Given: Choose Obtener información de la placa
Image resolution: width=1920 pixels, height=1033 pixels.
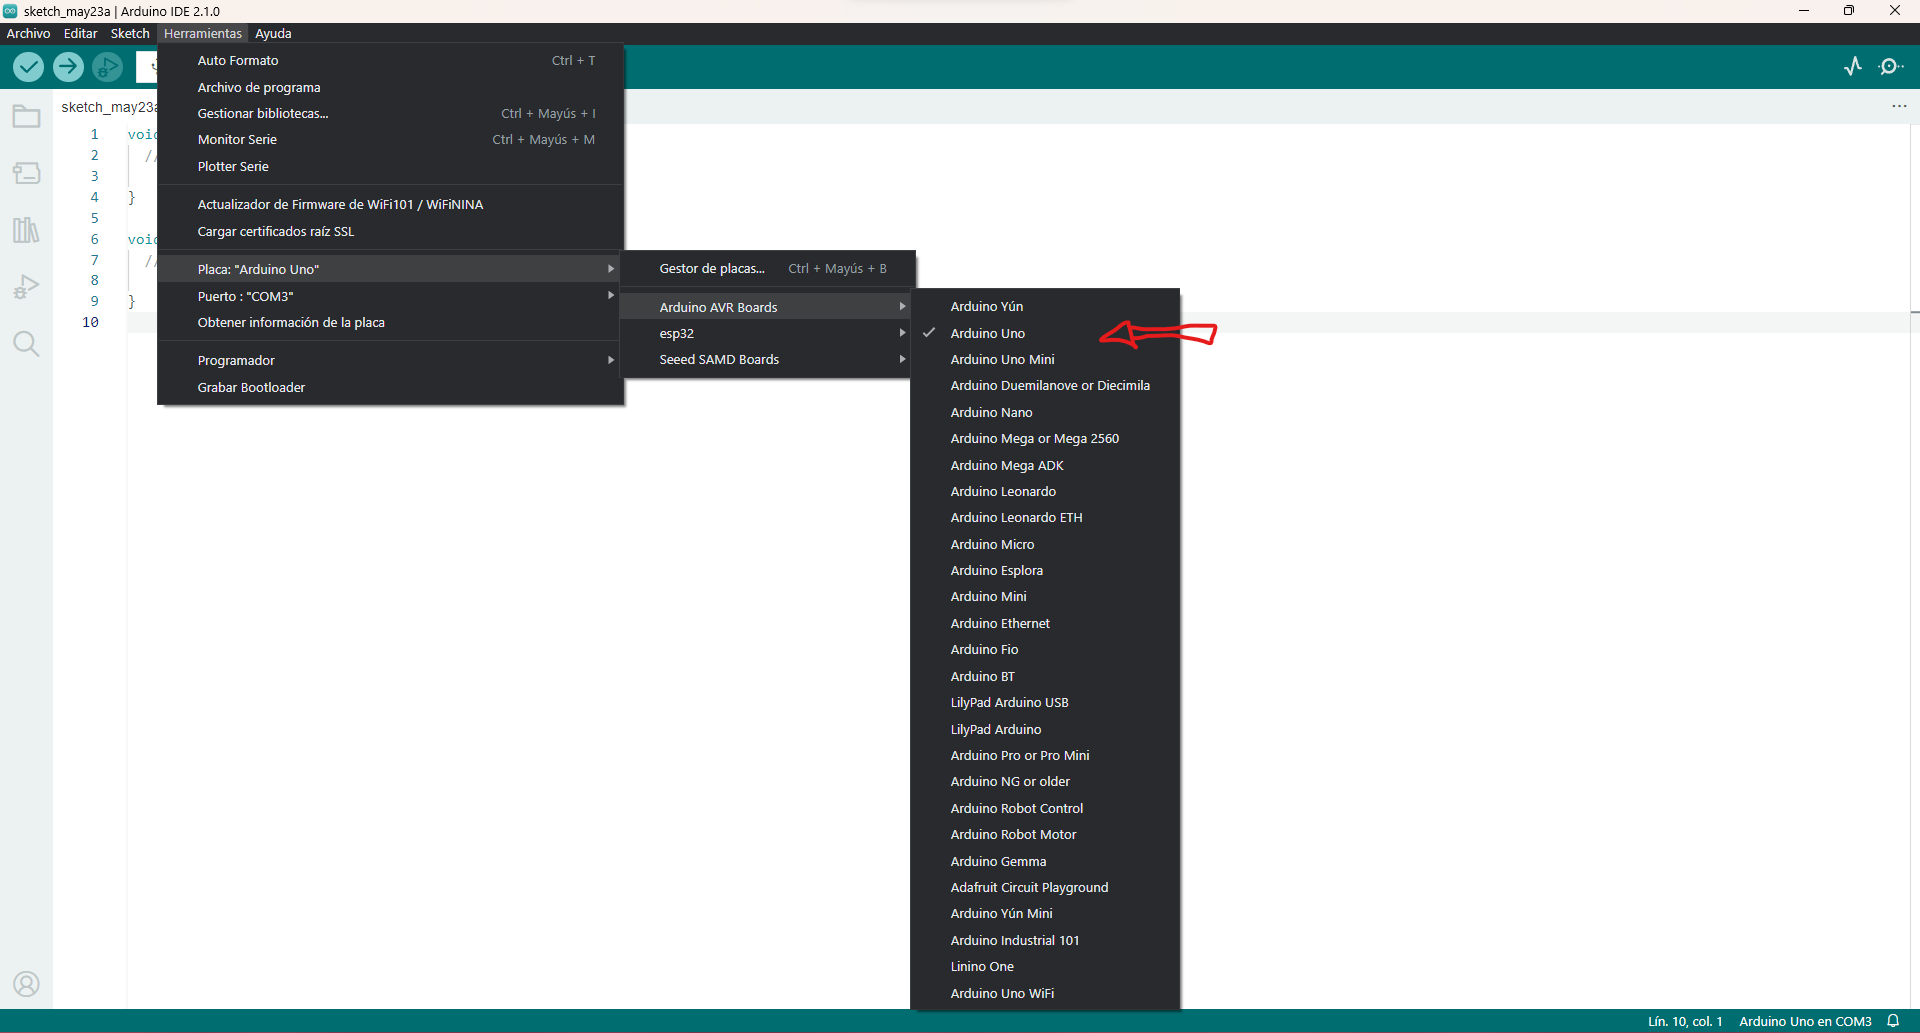Looking at the screenshot, I should pyautogui.click(x=391, y=323).
